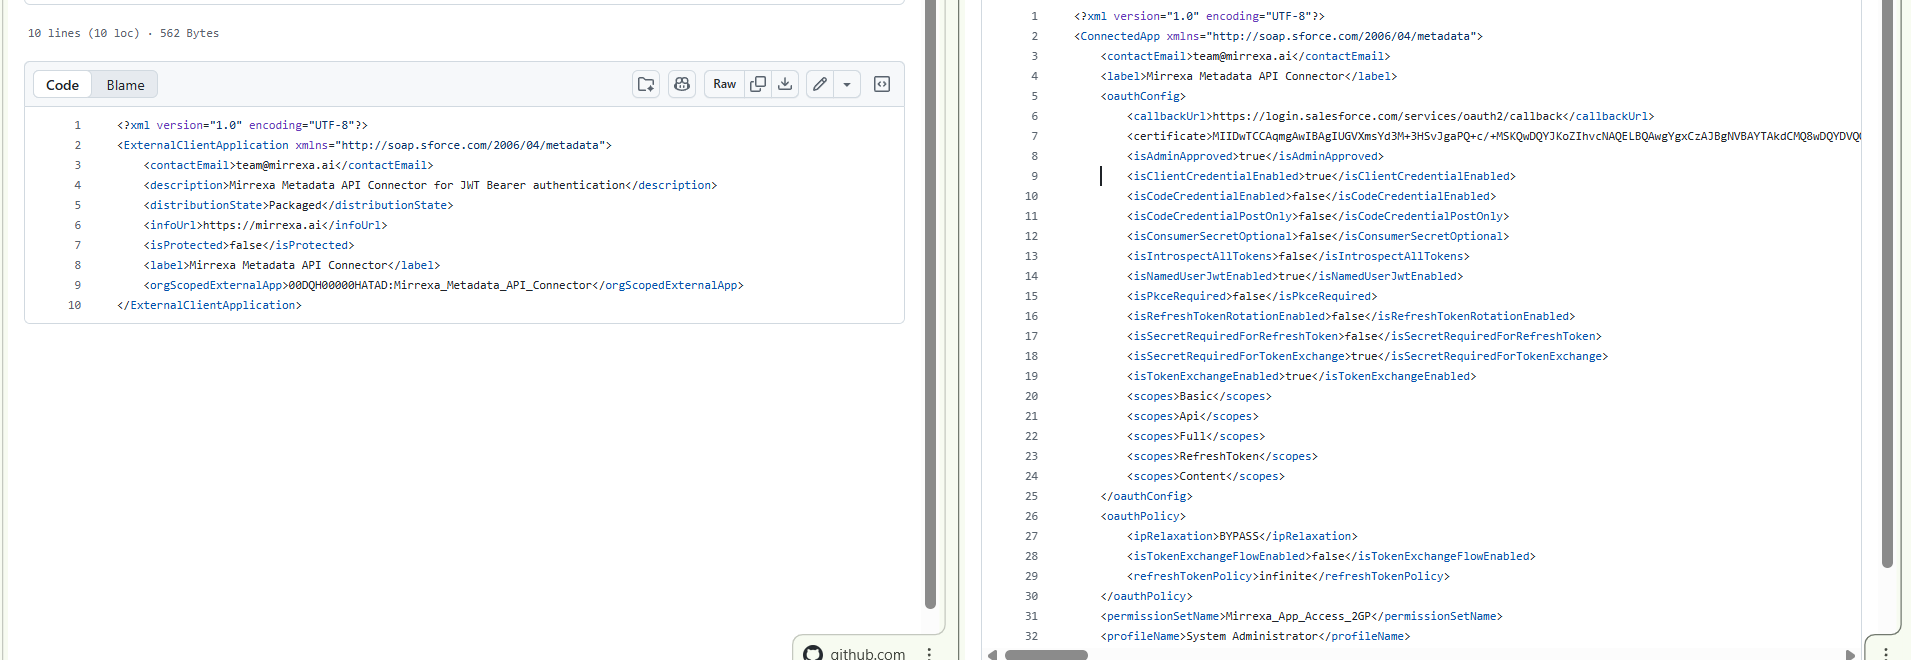Click the github.com source link
Image resolution: width=1911 pixels, height=660 pixels.
(867, 653)
